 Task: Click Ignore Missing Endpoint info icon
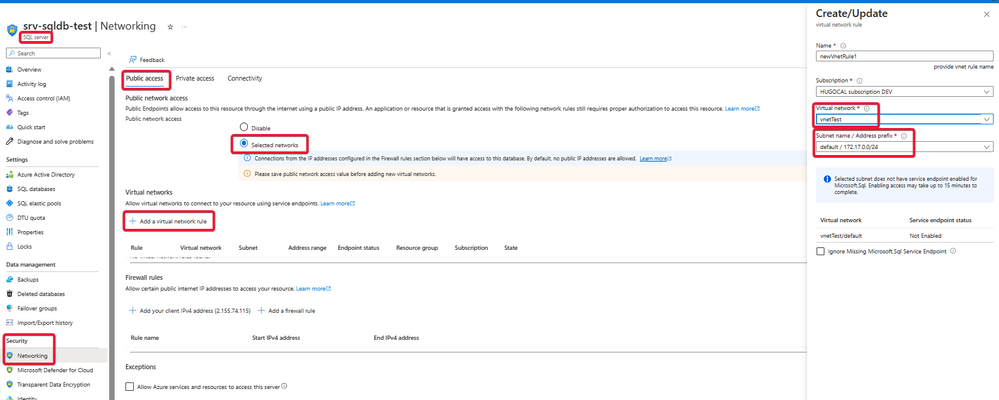pyautogui.click(x=952, y=251)
